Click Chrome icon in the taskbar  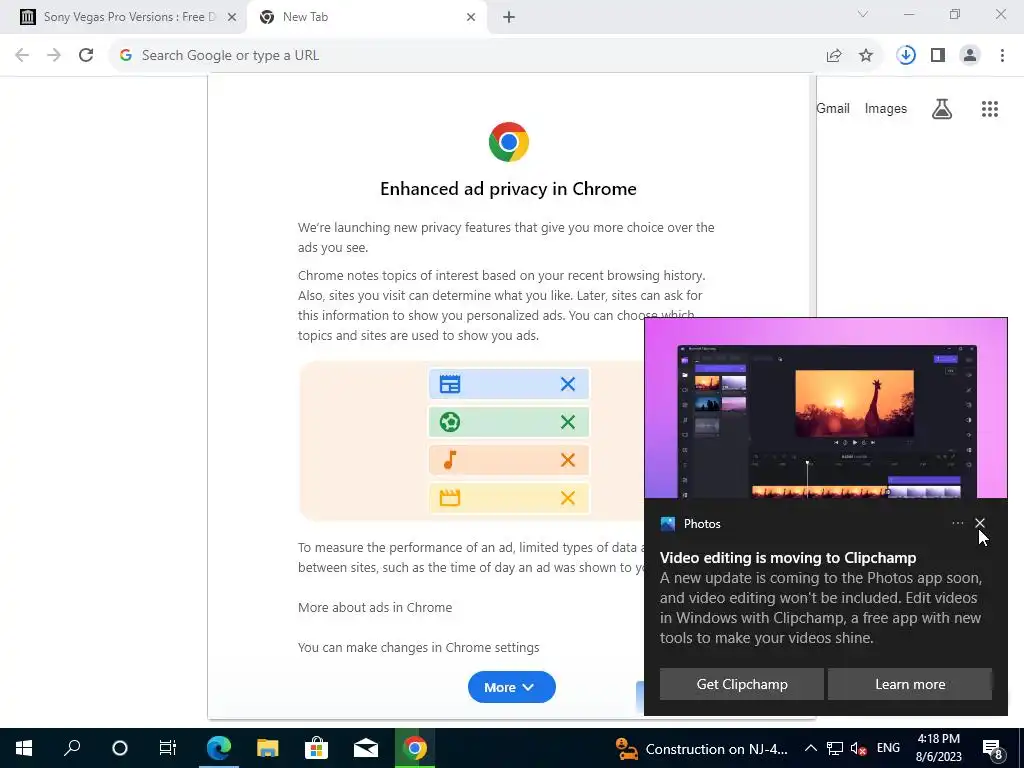pos(415,748)
